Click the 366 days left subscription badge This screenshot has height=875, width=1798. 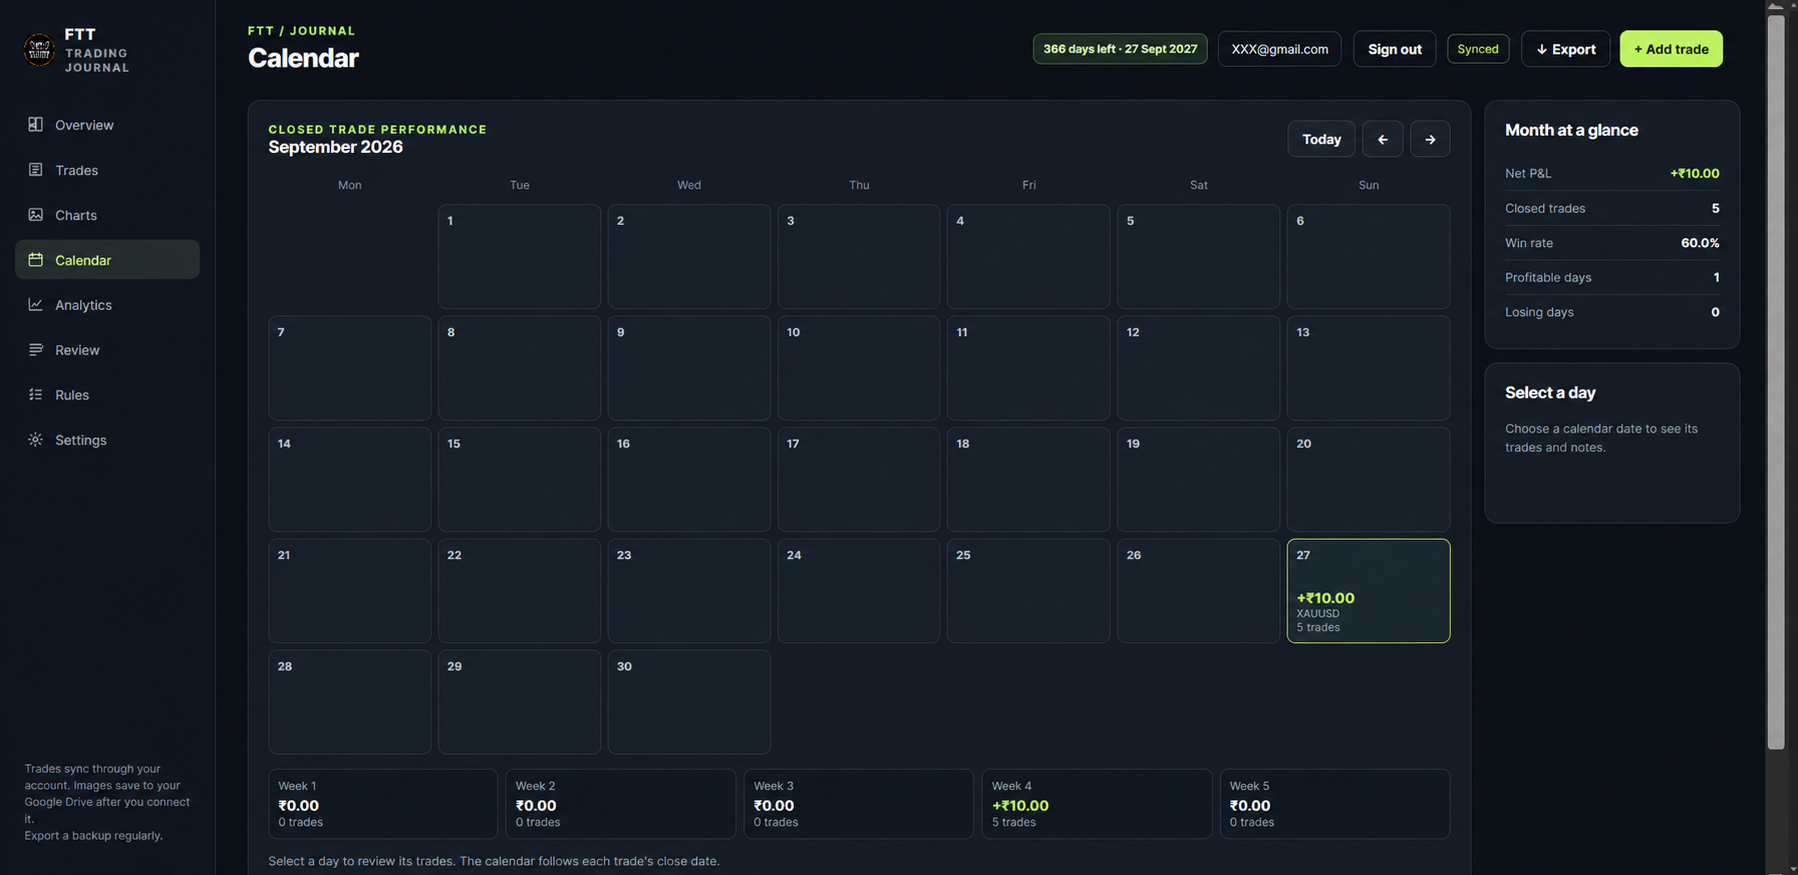point(1120,49)
